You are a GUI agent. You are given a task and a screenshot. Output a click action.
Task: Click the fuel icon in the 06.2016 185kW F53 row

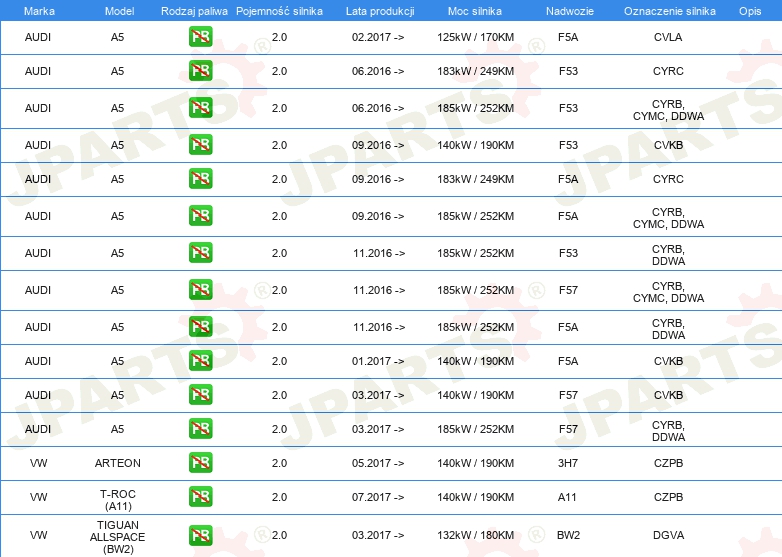[200, 108]
